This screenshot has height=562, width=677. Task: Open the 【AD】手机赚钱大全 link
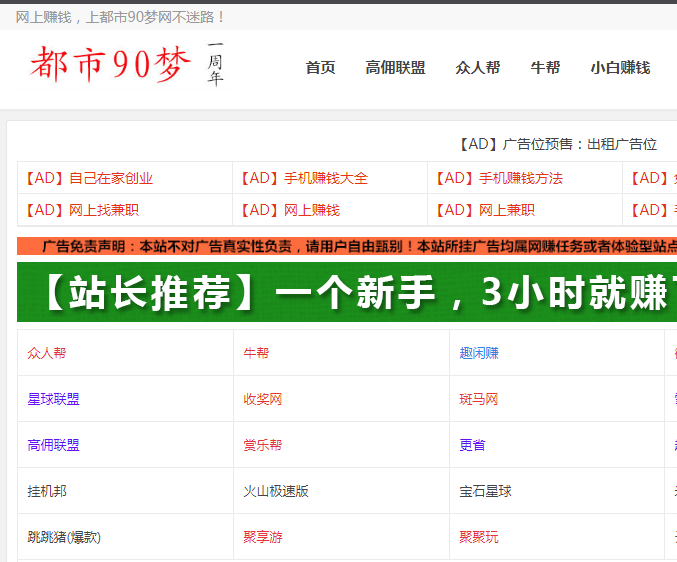(304, 178)
